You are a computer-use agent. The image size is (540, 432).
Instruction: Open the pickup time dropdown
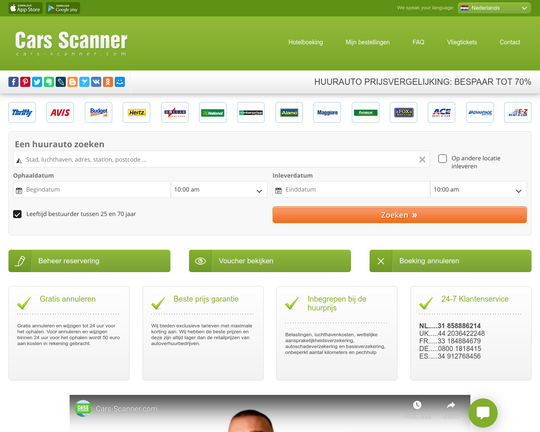pos(219,190)
